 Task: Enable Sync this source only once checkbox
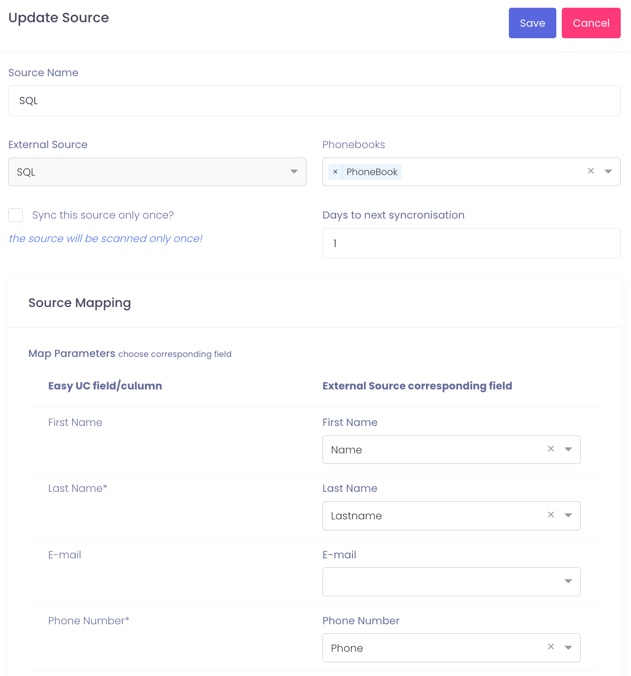(16, 215)
